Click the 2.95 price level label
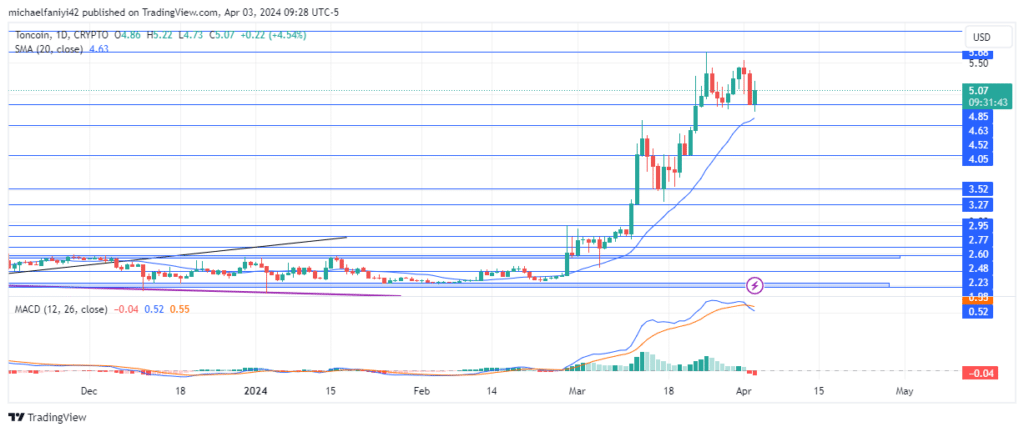The image size is (1024, 432). tap(978, 226)
